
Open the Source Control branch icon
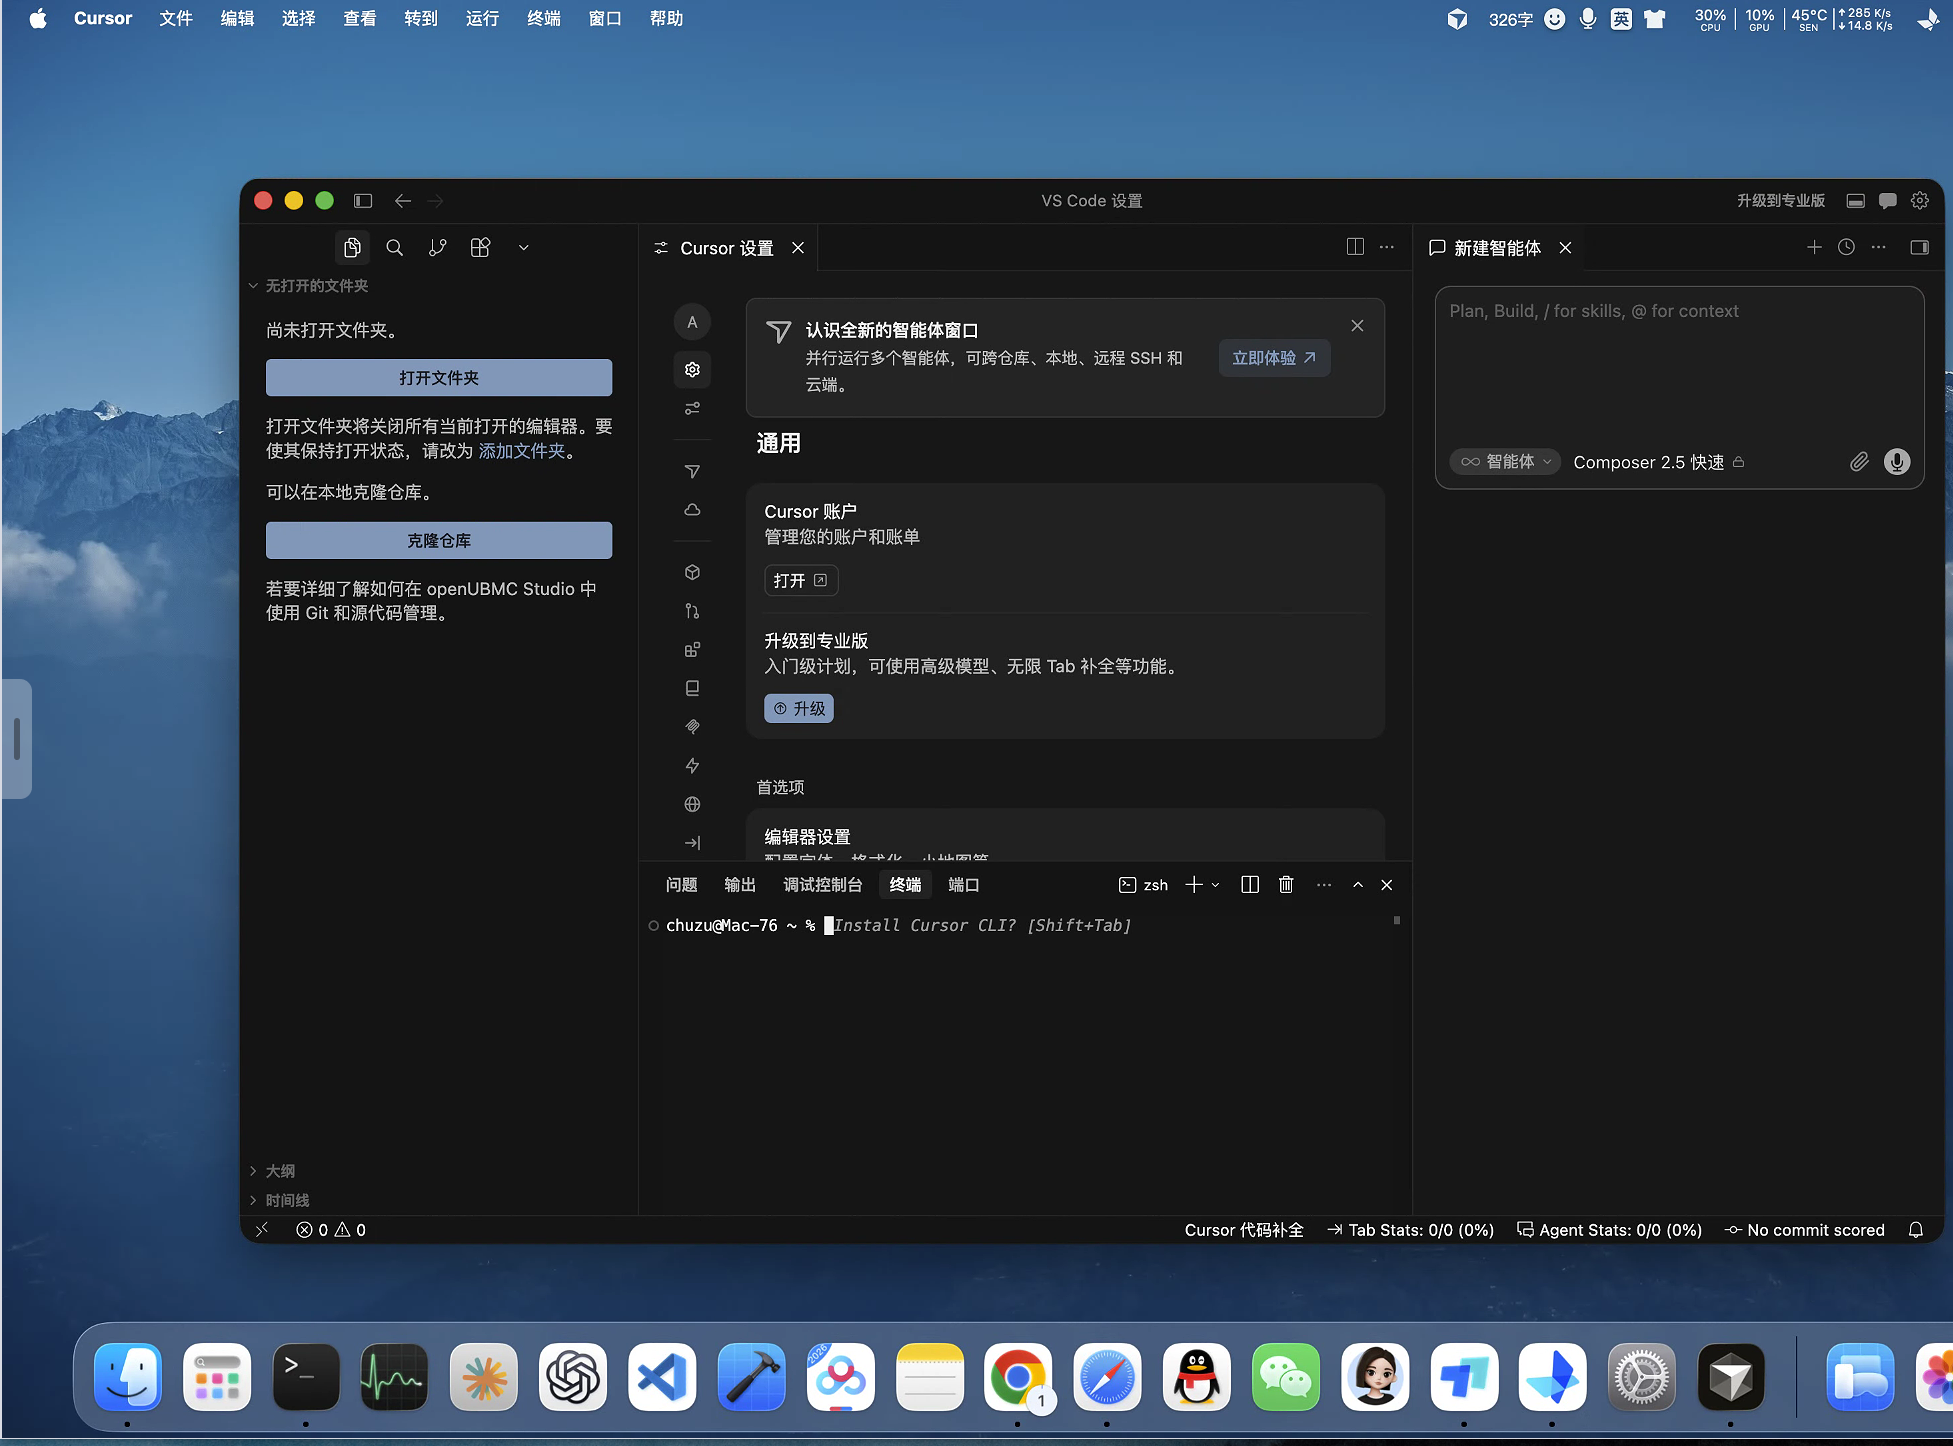pyautogui.click(x=438, y=248)
